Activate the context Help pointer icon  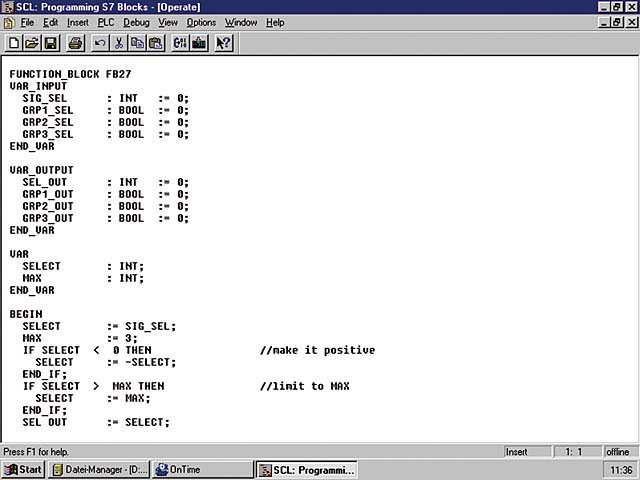pyautogui.click(x=223, y=43)
